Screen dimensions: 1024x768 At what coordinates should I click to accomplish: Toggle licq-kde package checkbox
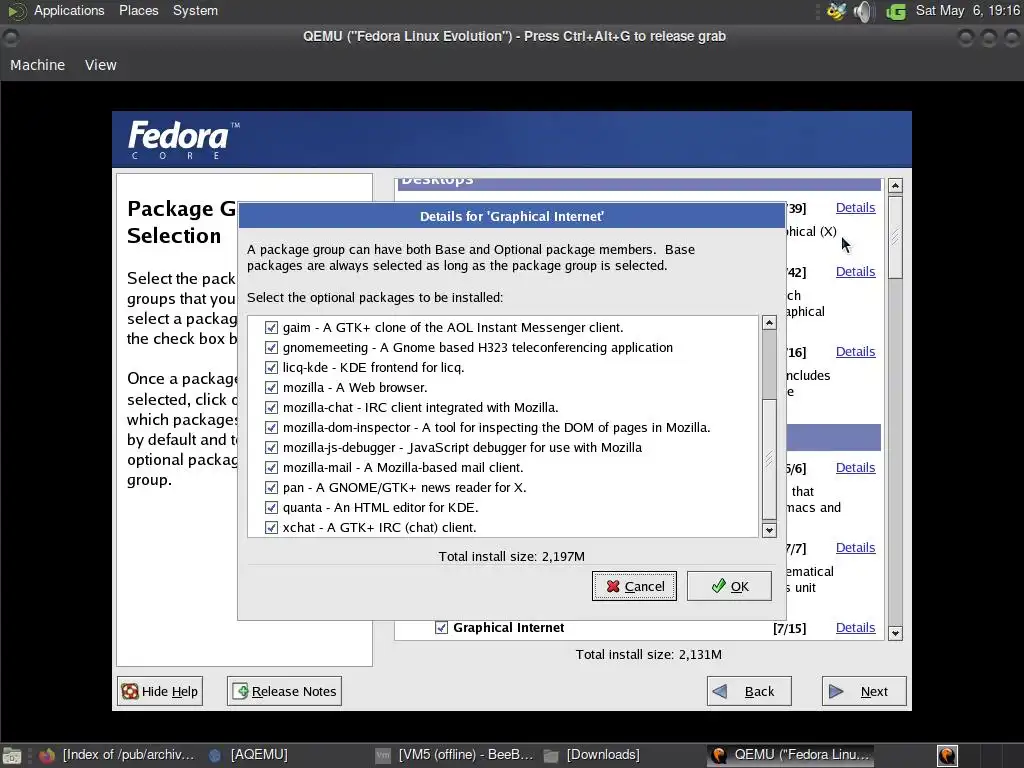(x=272, y=368)
